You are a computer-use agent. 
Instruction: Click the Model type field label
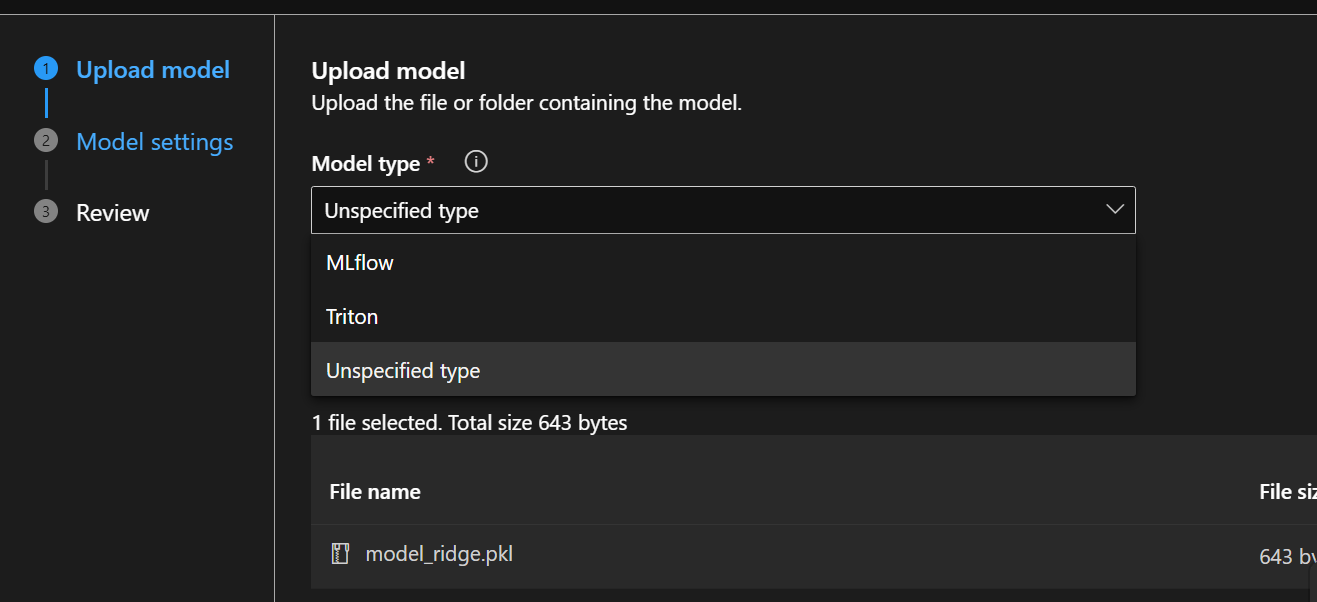tap(366, 164)
